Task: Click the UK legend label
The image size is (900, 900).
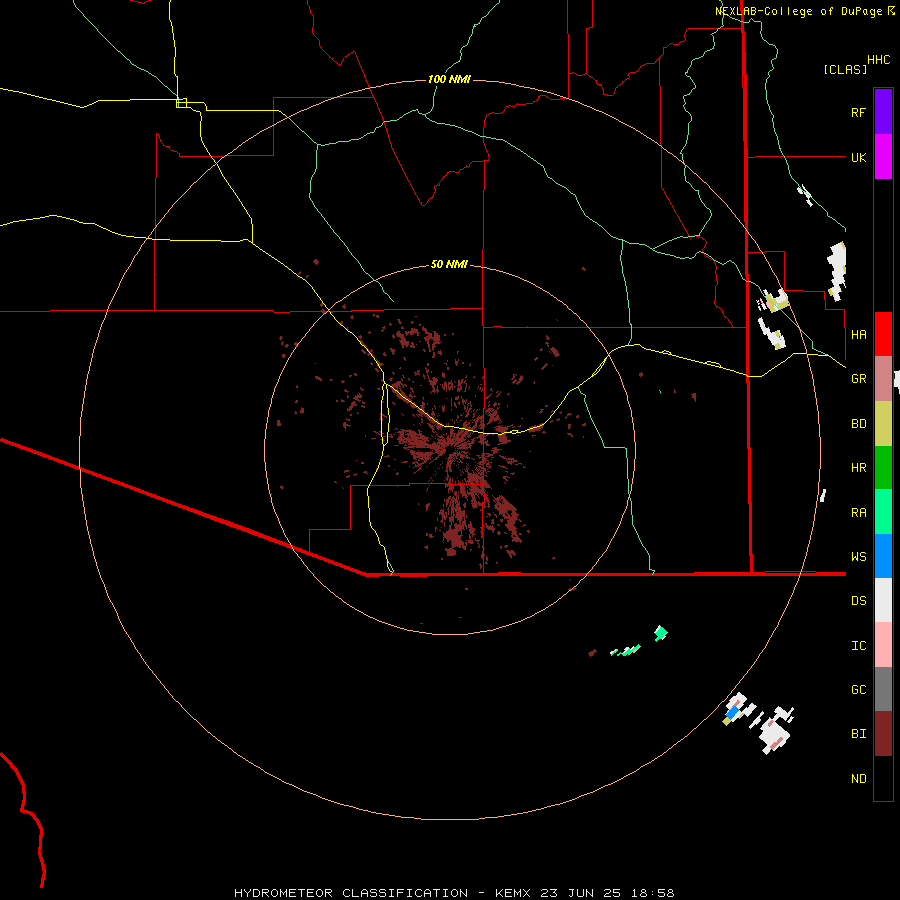Action: (x=858, y=157)
